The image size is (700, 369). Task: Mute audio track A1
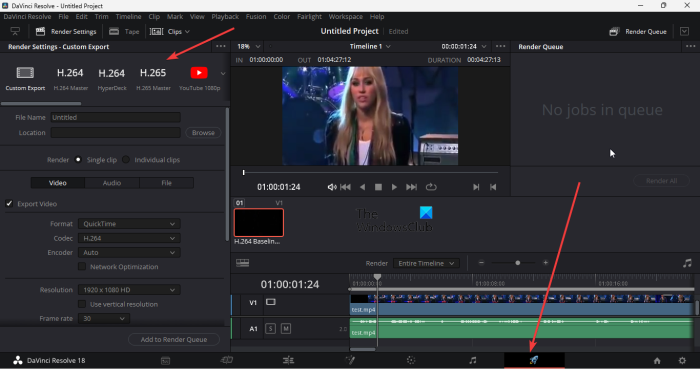click(x=286, y=328)
